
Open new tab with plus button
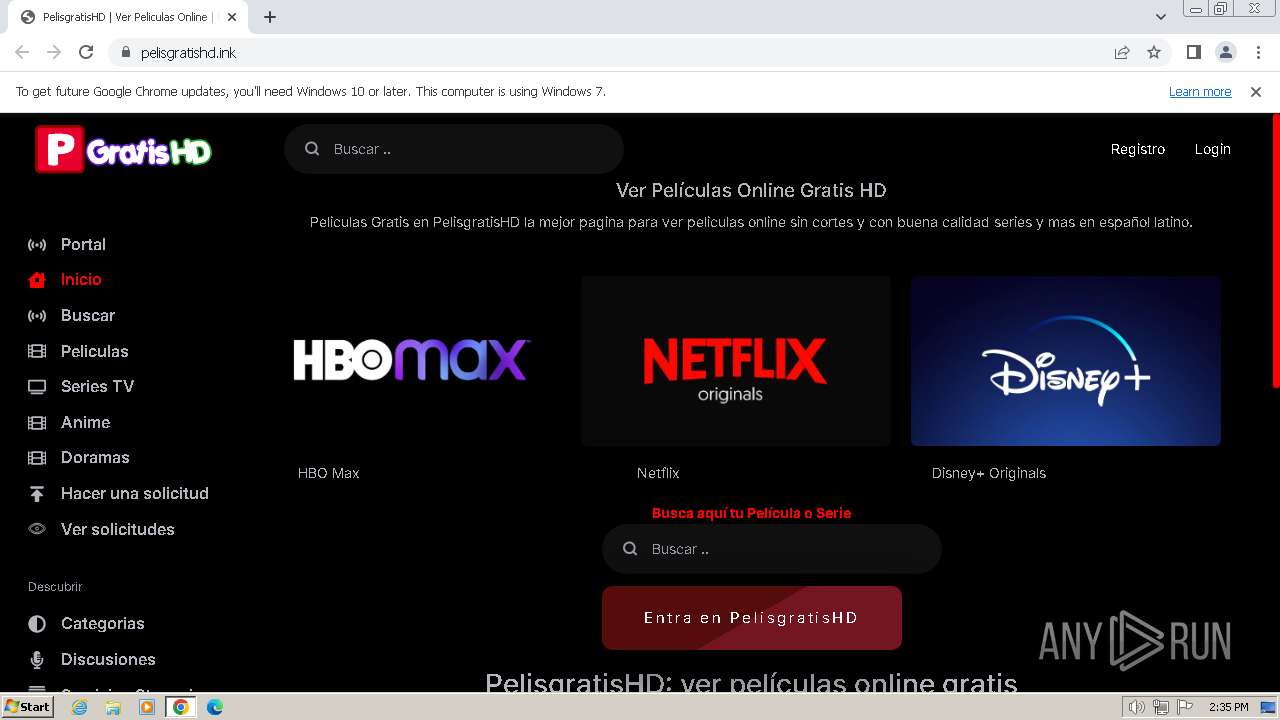point(270,17)
